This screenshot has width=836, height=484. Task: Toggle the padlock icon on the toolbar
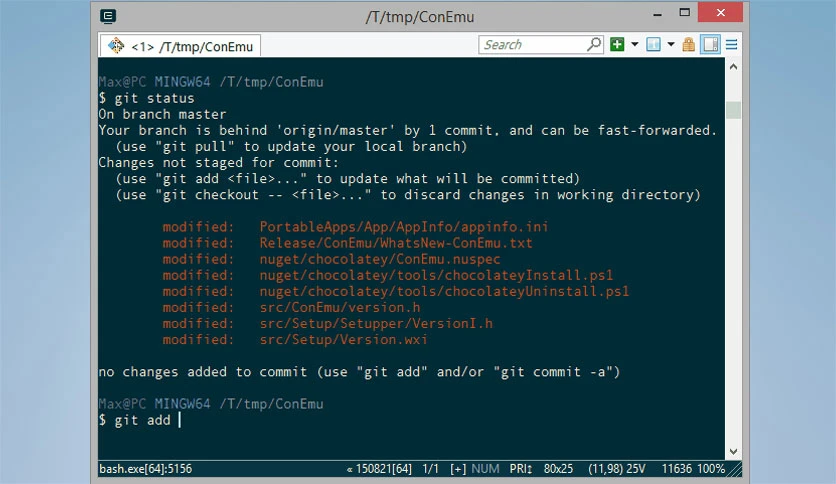688,44
